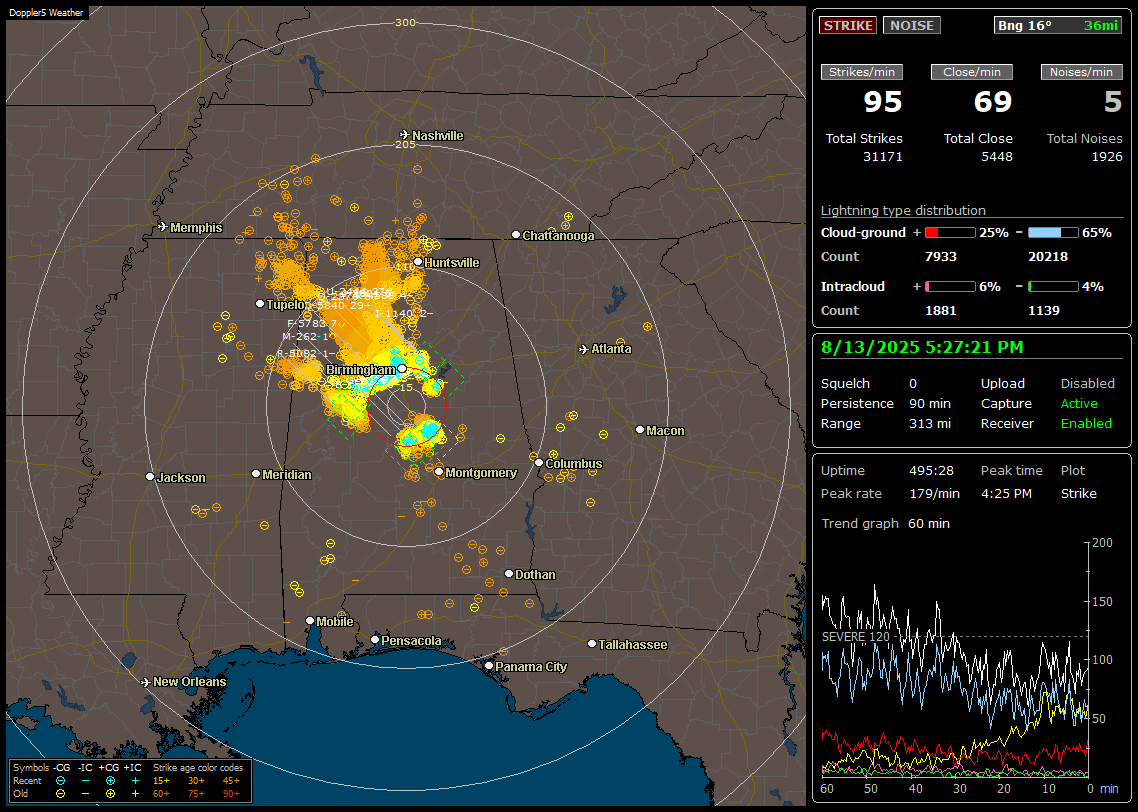Click the recent -CG cyan legend symbol
The image size is (1138, 812).
click(60, 781)
